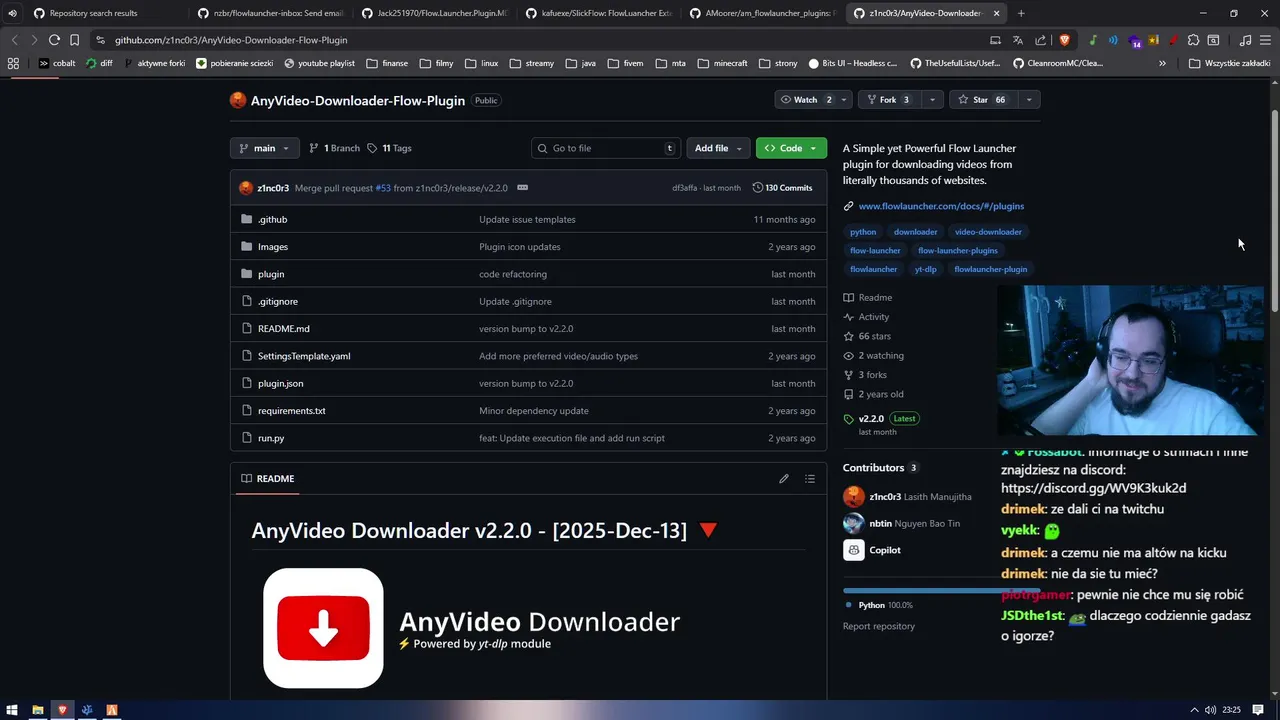Screen dimensions: 1280x720
Task: Open the v2.2.0 Latest release
Action: coord(887,419)
